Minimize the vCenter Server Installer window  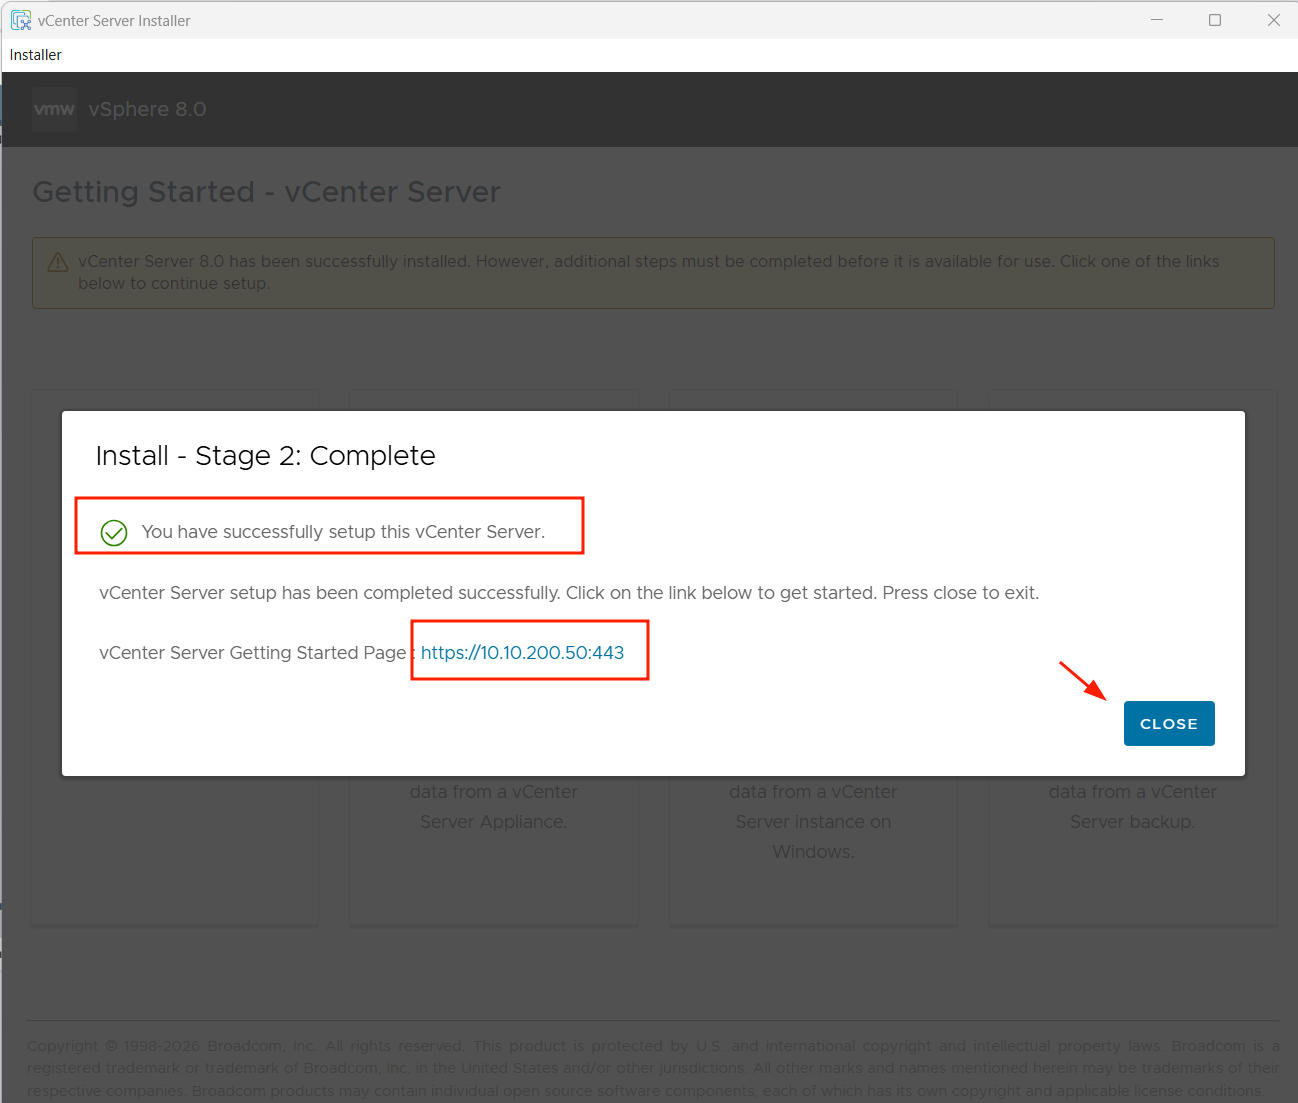click(x=1157, y=20)
